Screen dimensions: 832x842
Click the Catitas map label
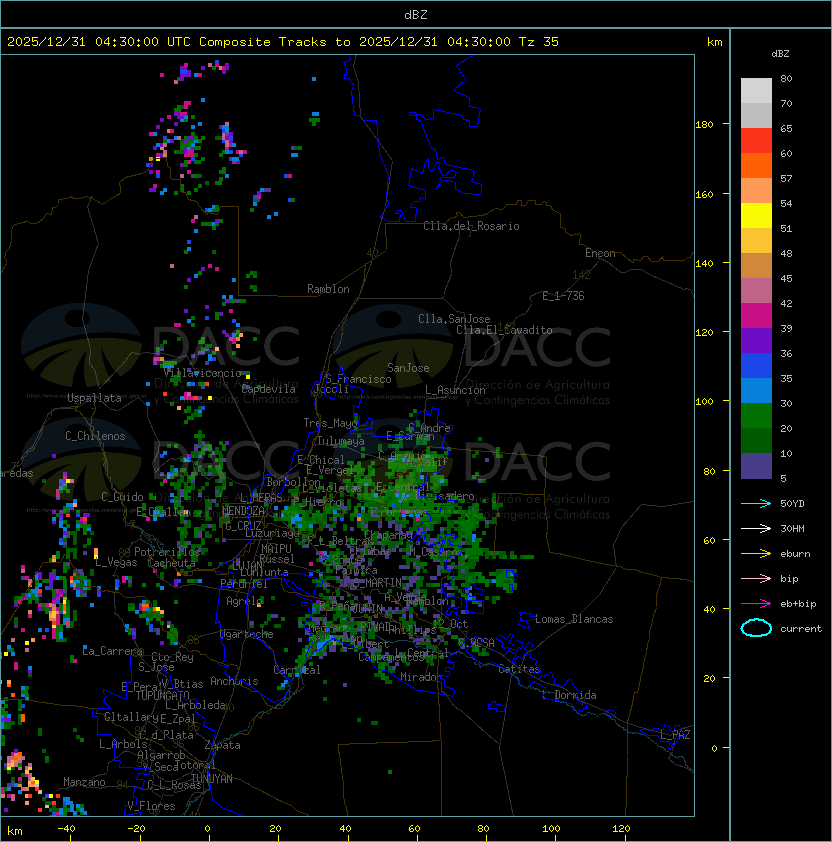point(519,669)
